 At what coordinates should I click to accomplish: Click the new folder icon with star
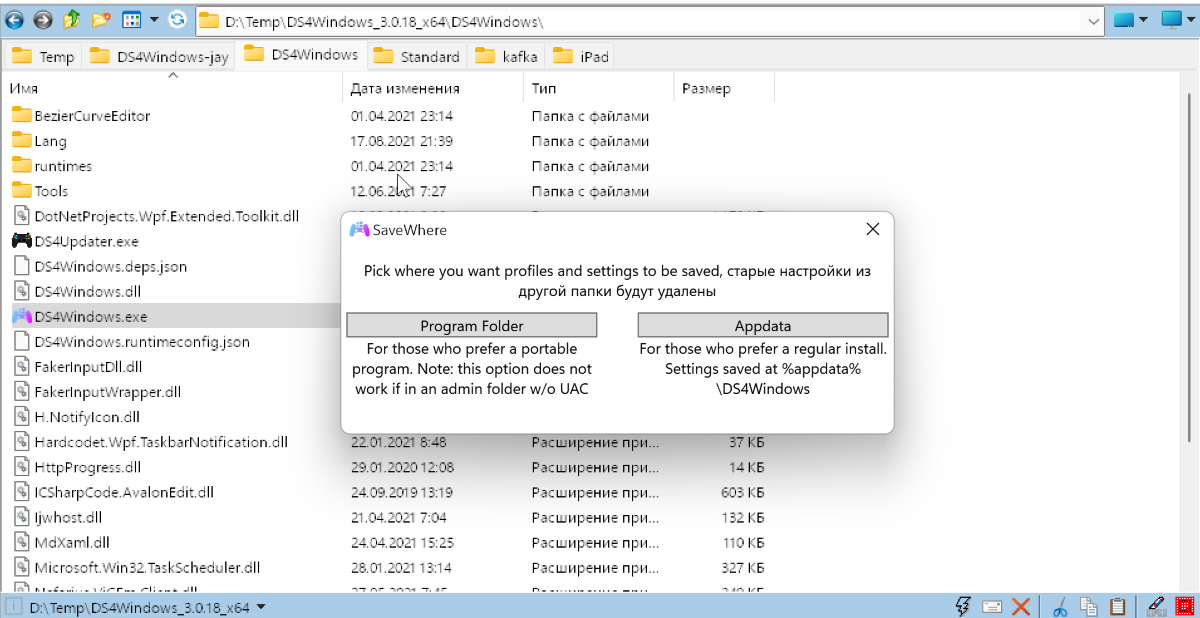(101, 19)
